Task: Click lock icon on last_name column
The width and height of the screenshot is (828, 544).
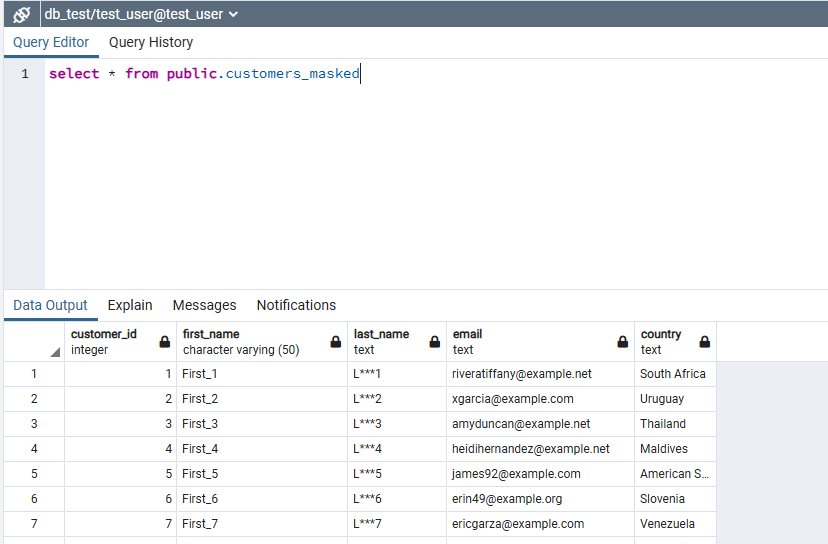Action: tap(435, 342)
